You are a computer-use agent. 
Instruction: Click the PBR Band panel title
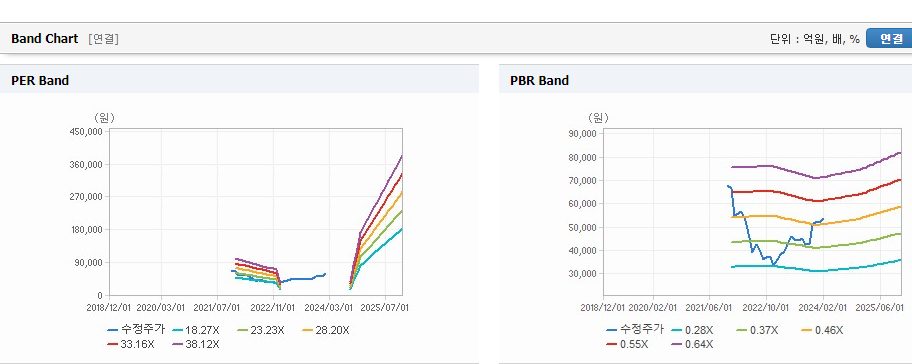point(539,81)
